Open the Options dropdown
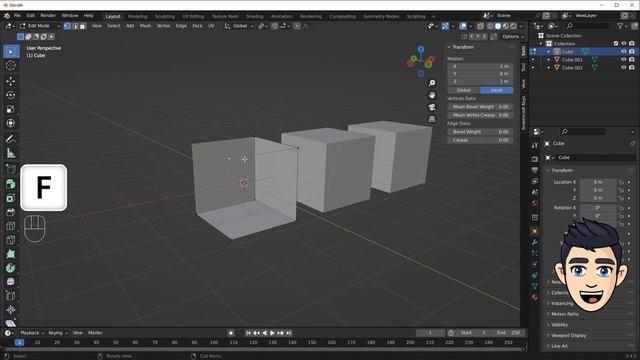Screen dimensions: 640x360 pos(513,37)
